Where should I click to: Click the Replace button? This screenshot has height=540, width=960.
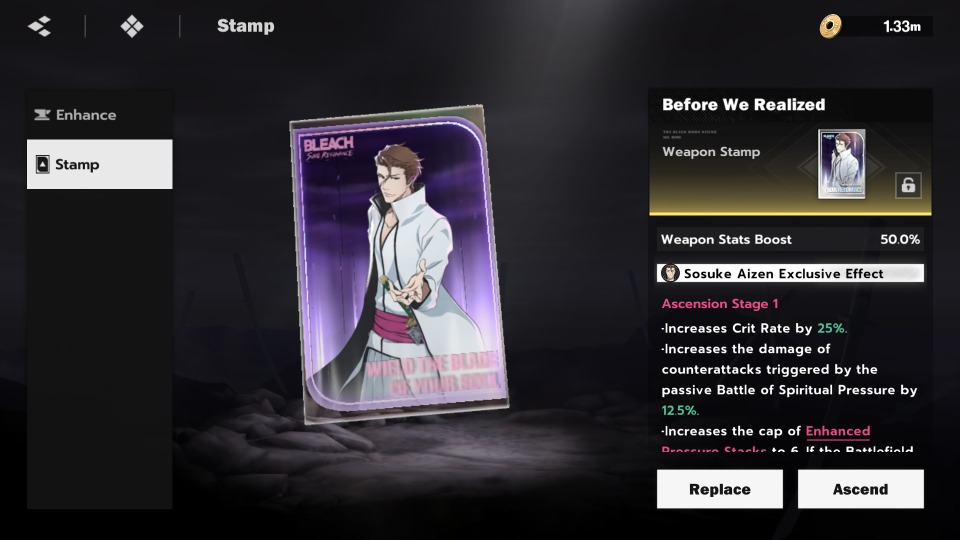[719, 489]
